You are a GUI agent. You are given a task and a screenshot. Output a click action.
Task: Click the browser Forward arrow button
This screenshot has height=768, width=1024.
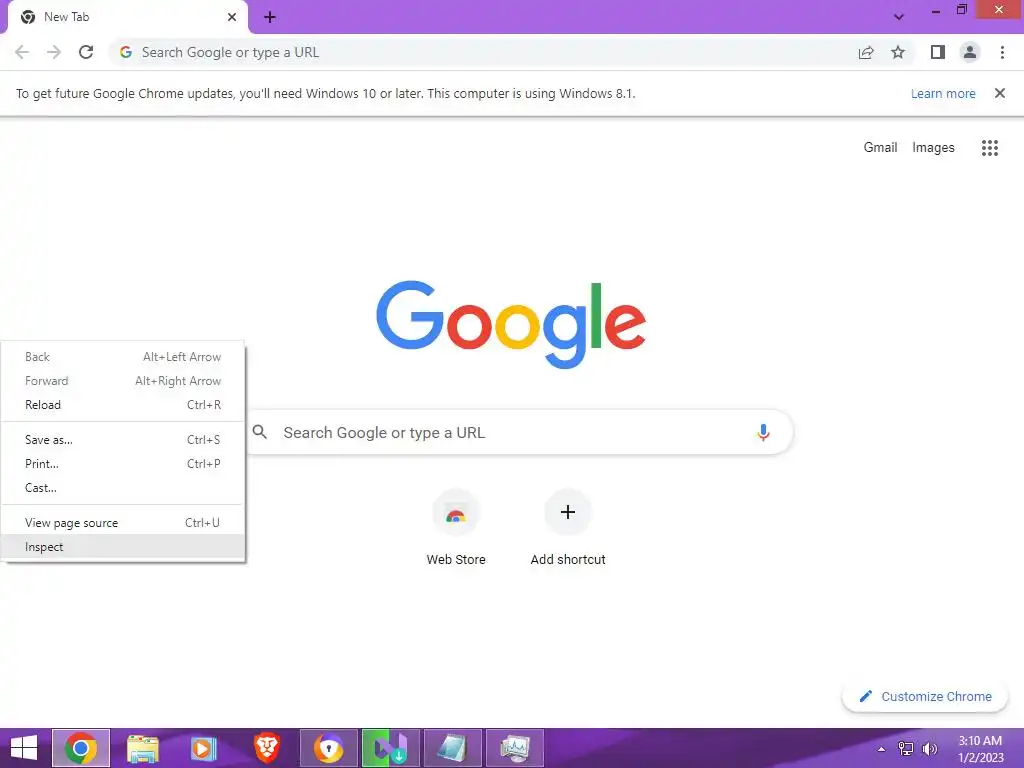pos(54,52)
